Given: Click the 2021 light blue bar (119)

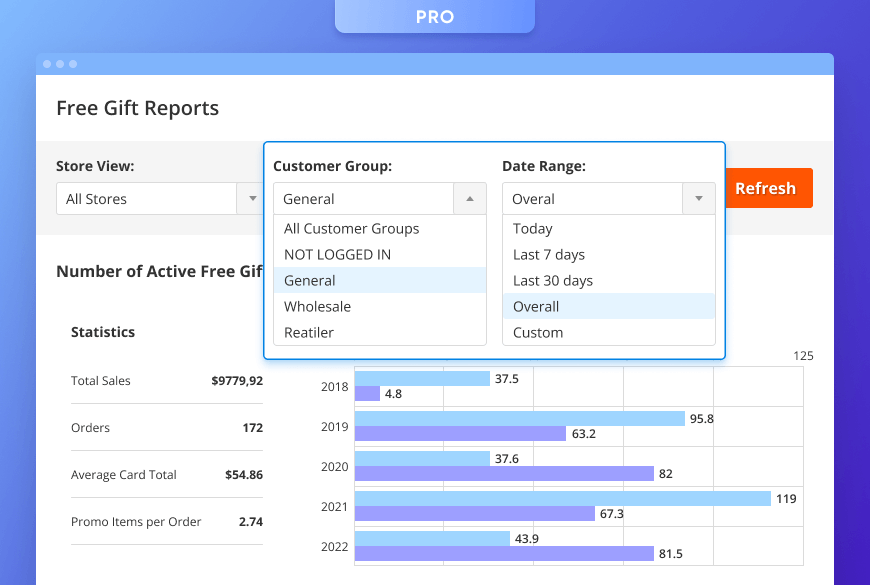Looking at the screenshot, I should (x=562, y=498).
